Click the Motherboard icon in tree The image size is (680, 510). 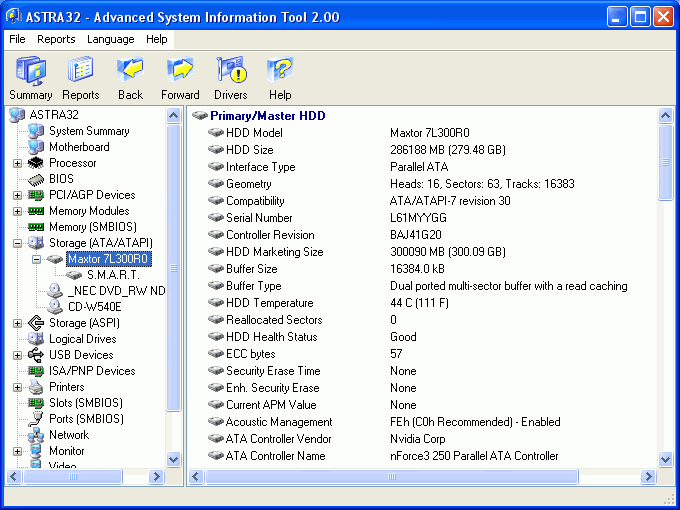tap(36, 147)
